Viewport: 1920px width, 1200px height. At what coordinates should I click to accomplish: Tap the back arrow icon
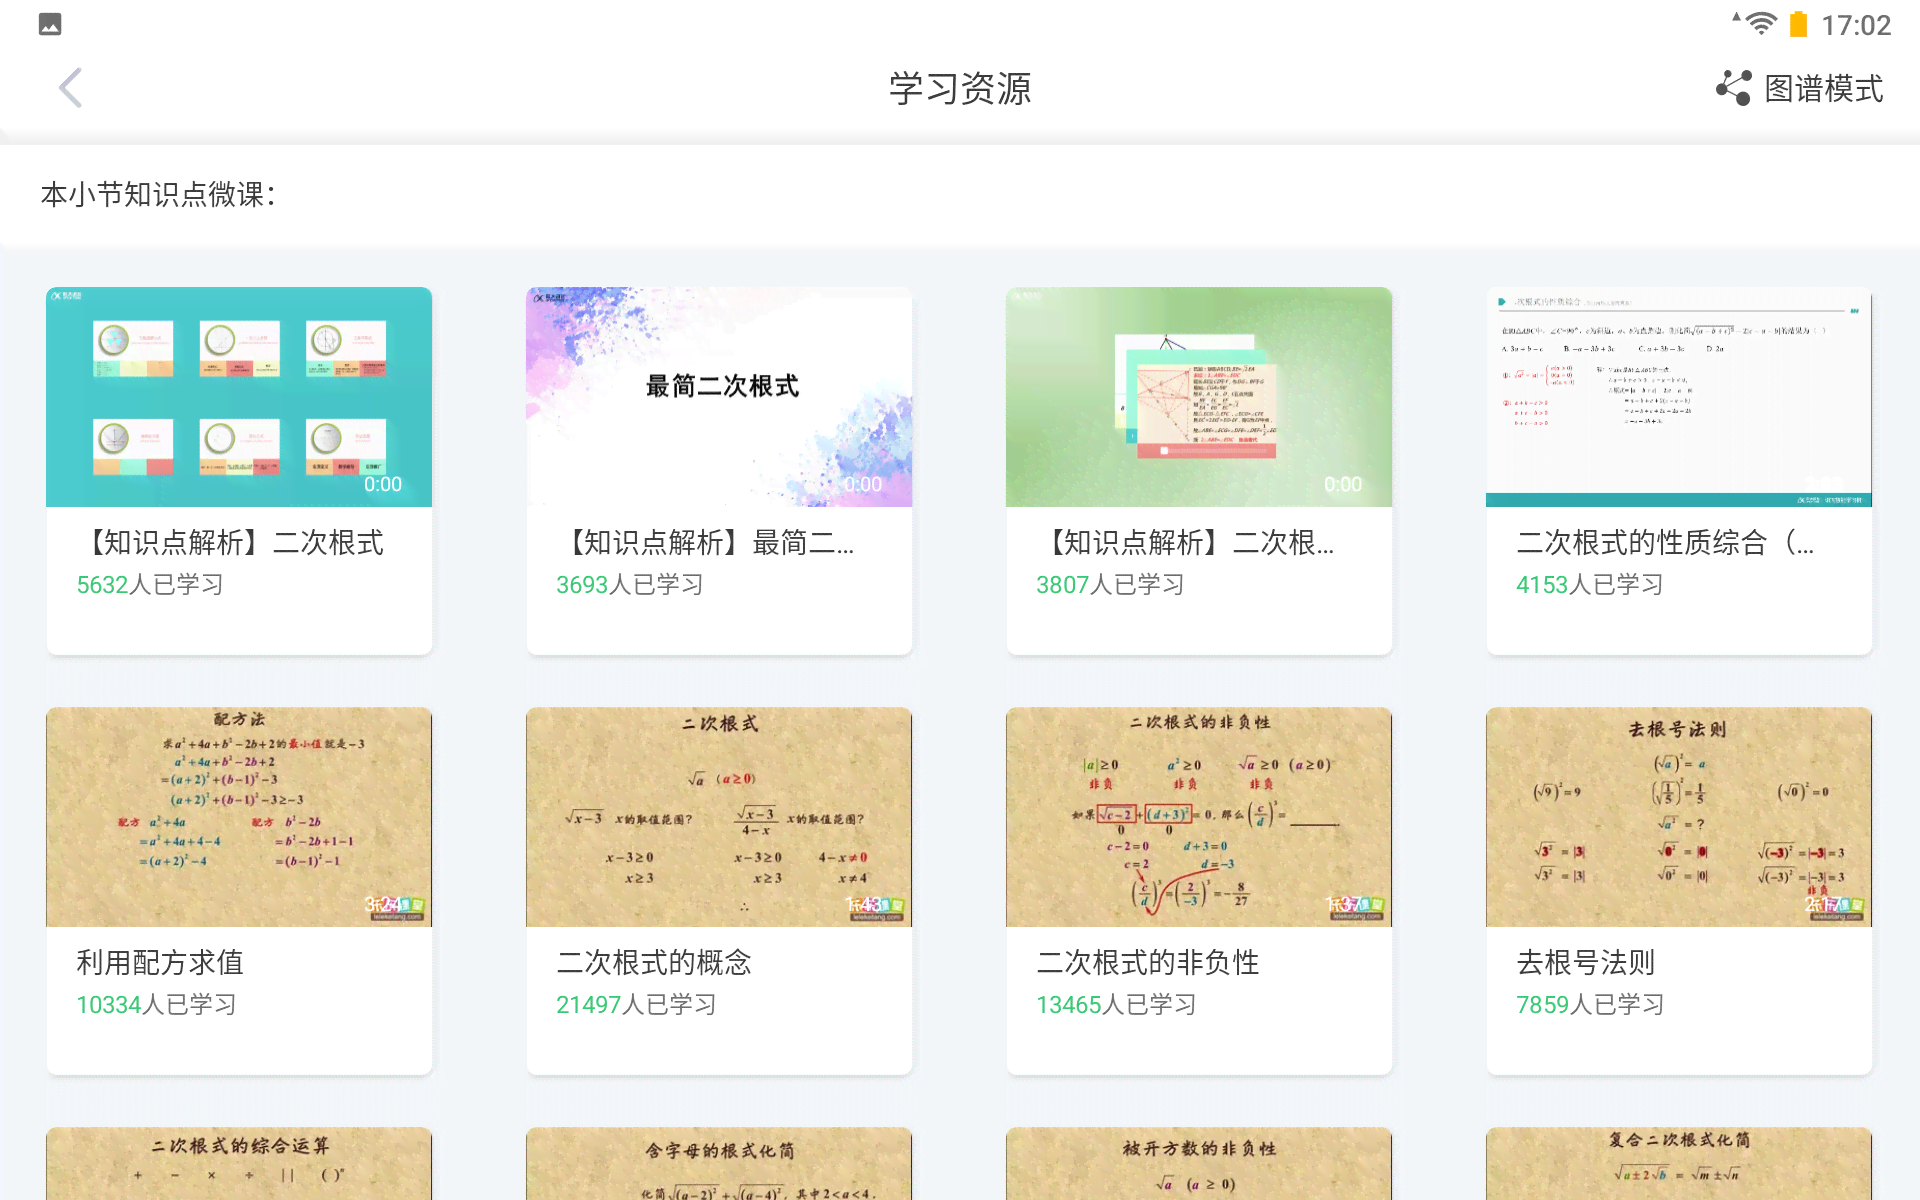[x=70, y=88]
